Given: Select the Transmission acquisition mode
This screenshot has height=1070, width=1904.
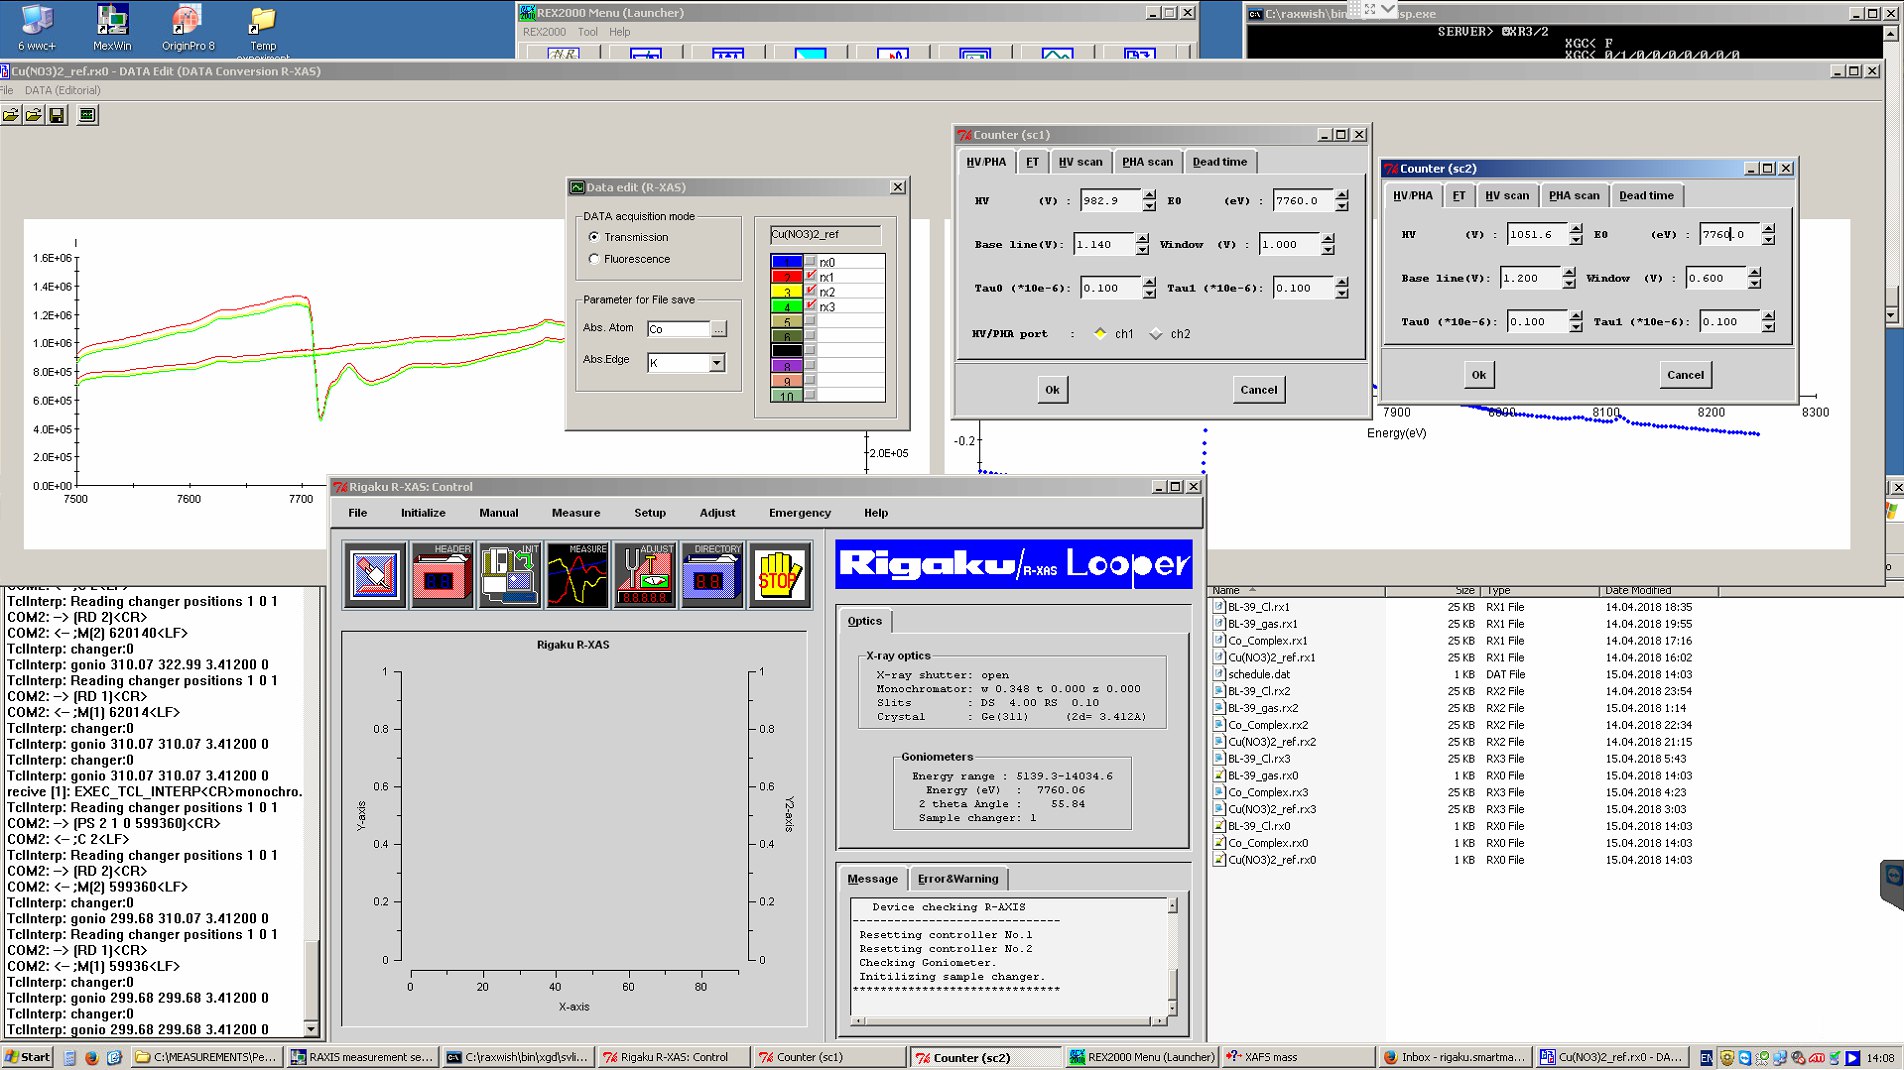Looking at the screenshot, I should click(594, 237).
